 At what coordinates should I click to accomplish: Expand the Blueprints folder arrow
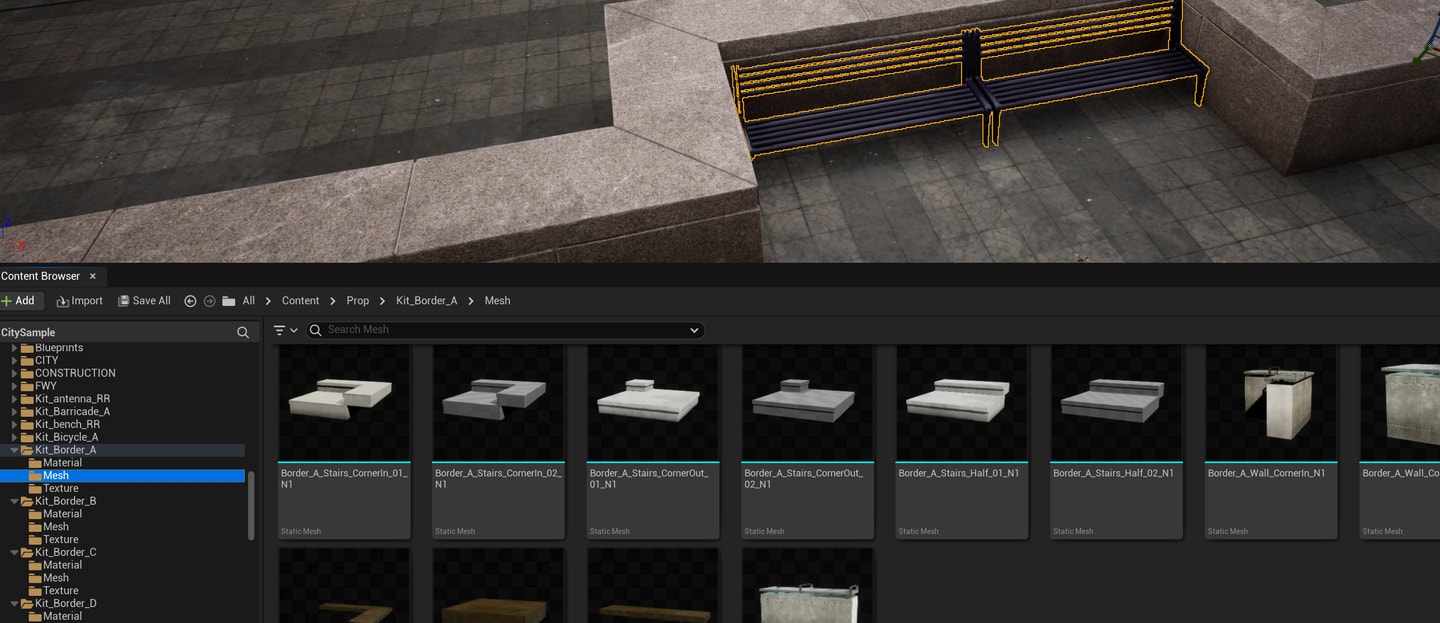click(15, 348)
